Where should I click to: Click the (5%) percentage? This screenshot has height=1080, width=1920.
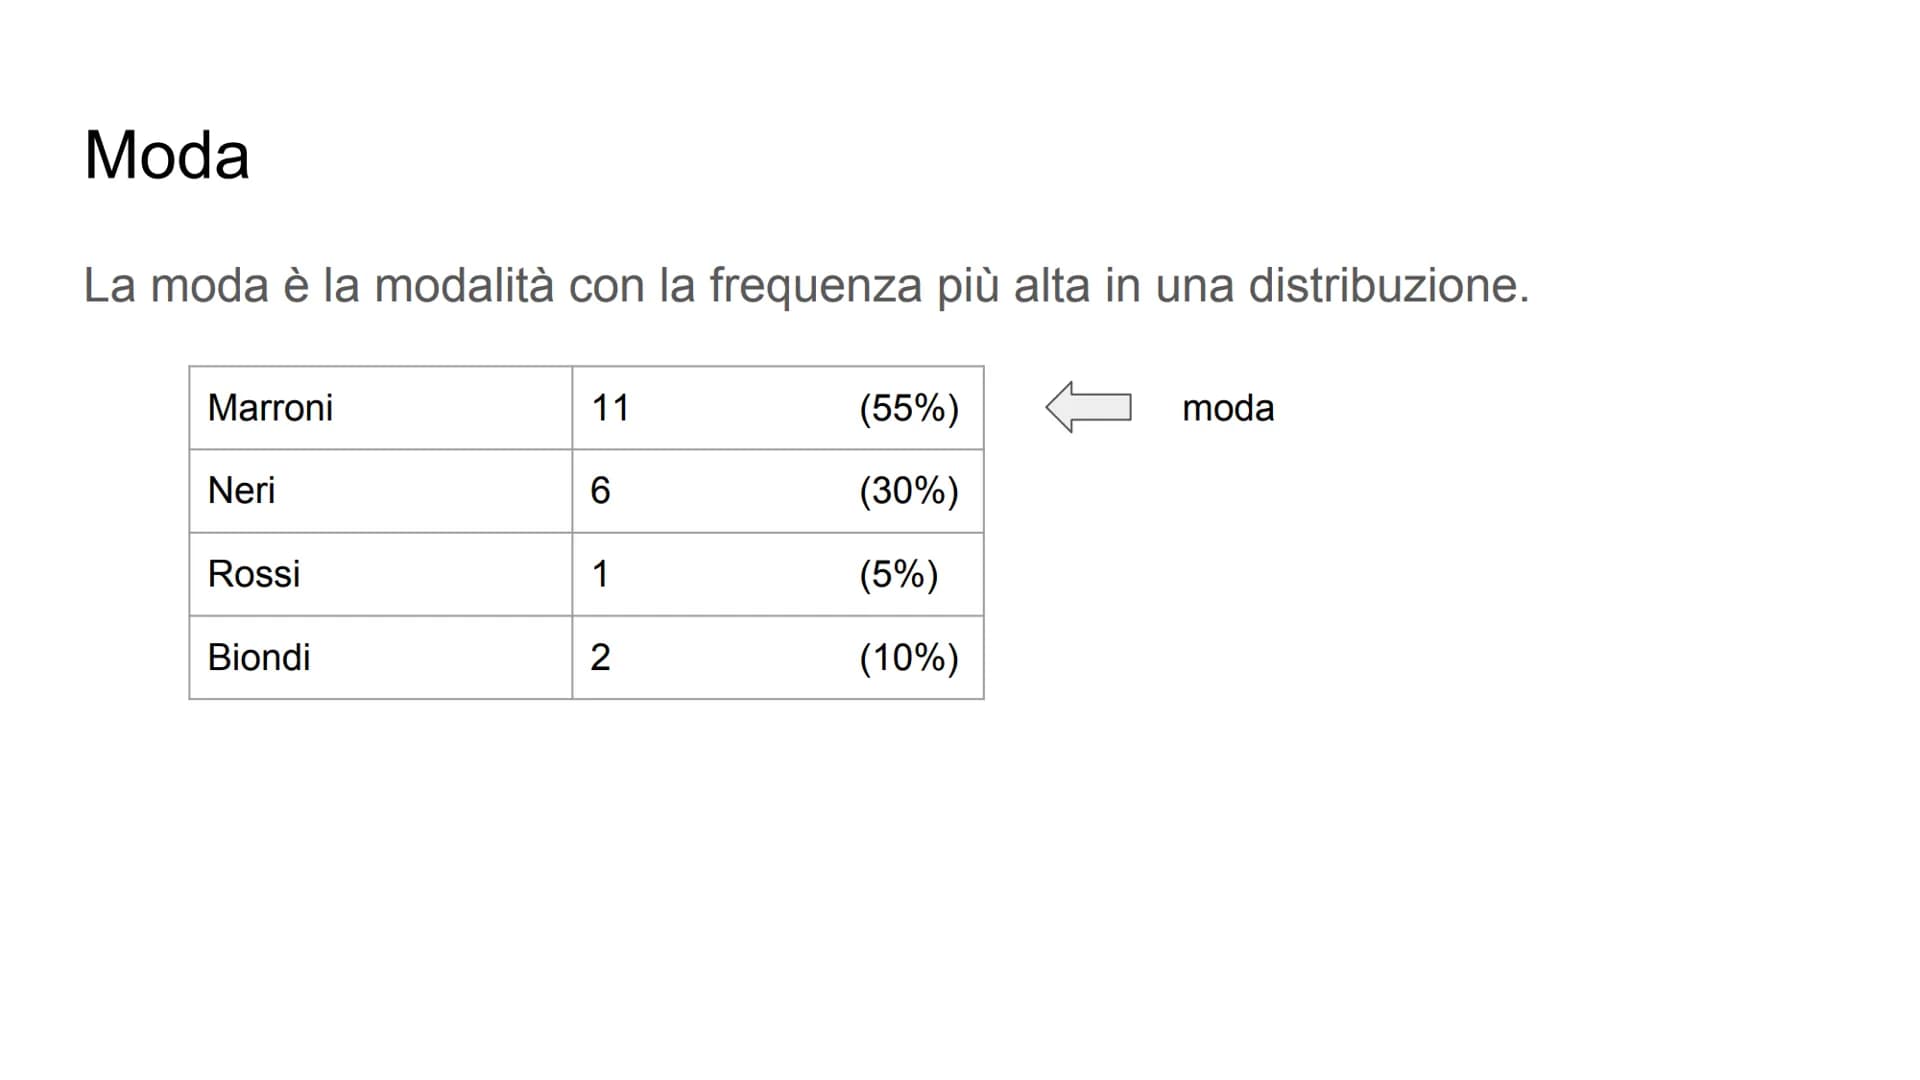898,574
